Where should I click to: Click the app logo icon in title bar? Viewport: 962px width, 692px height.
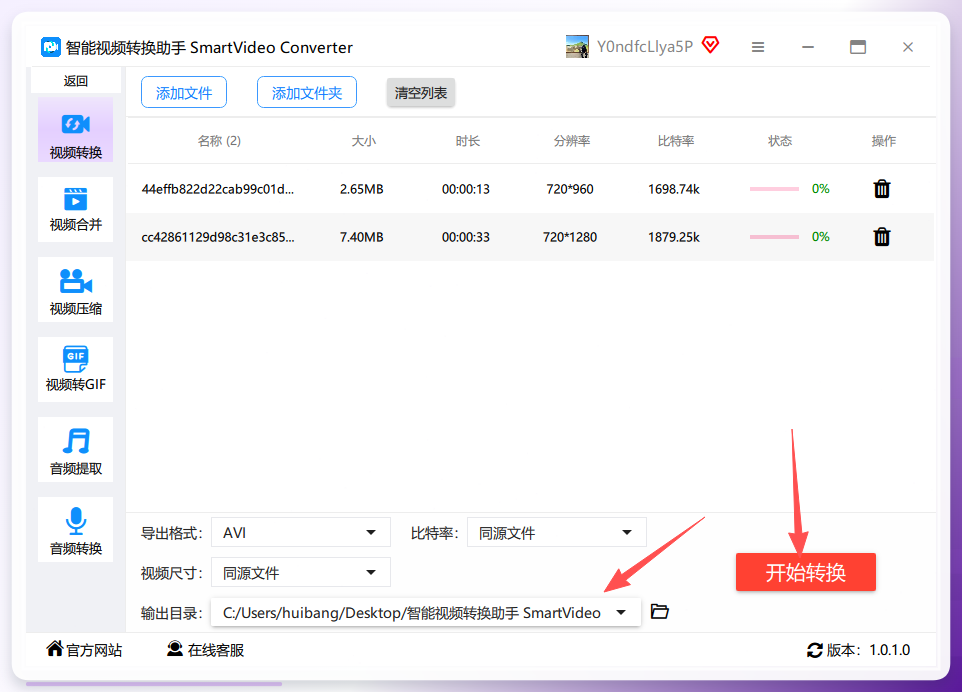pyautogui.click(x=51, y=47)
